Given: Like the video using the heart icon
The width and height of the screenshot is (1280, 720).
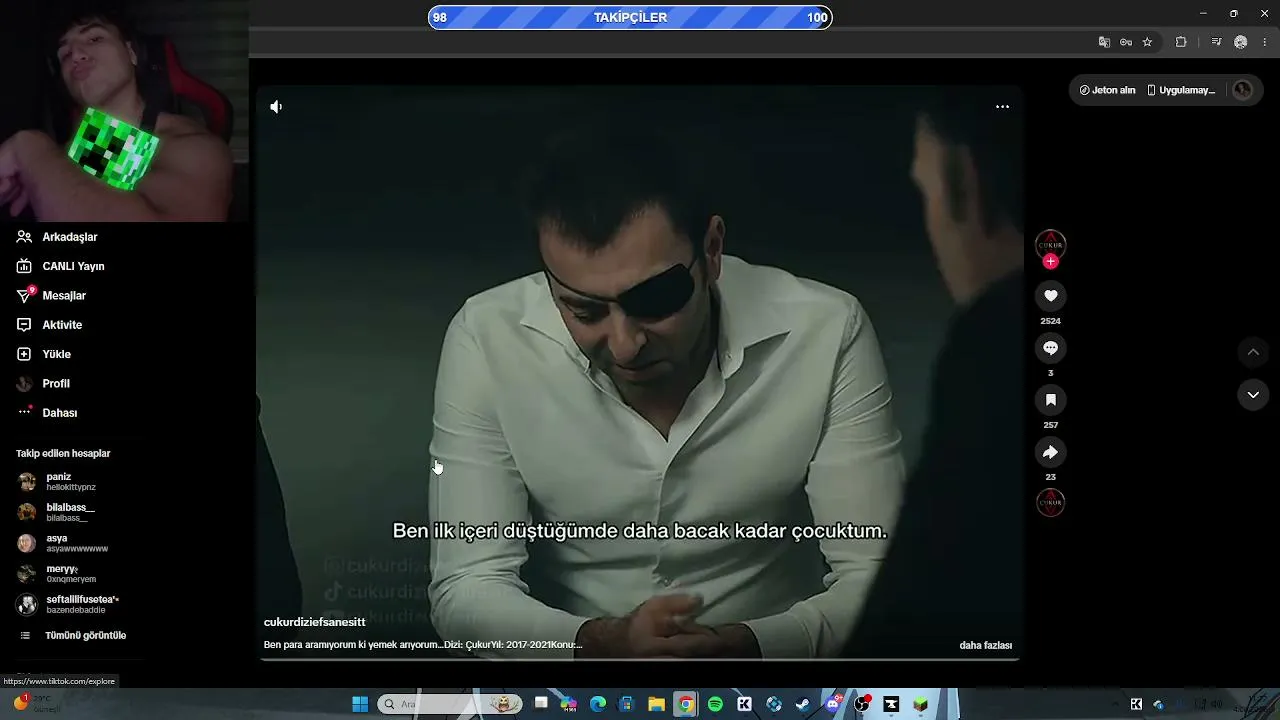Looking at the screenshot, I should [1050, 296].
